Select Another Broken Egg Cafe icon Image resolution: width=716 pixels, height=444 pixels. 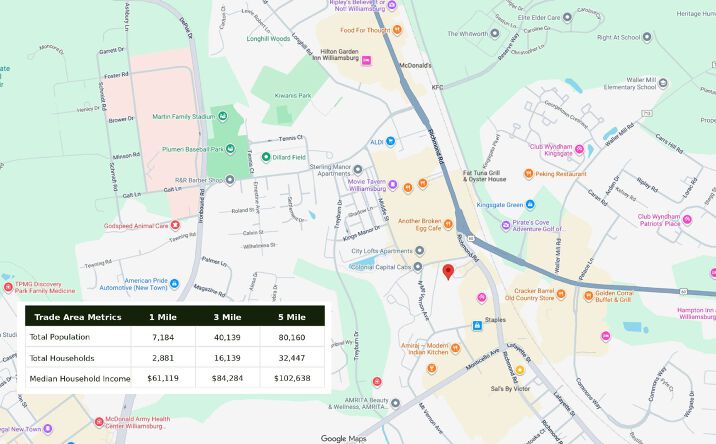click(x=448, y=224)
